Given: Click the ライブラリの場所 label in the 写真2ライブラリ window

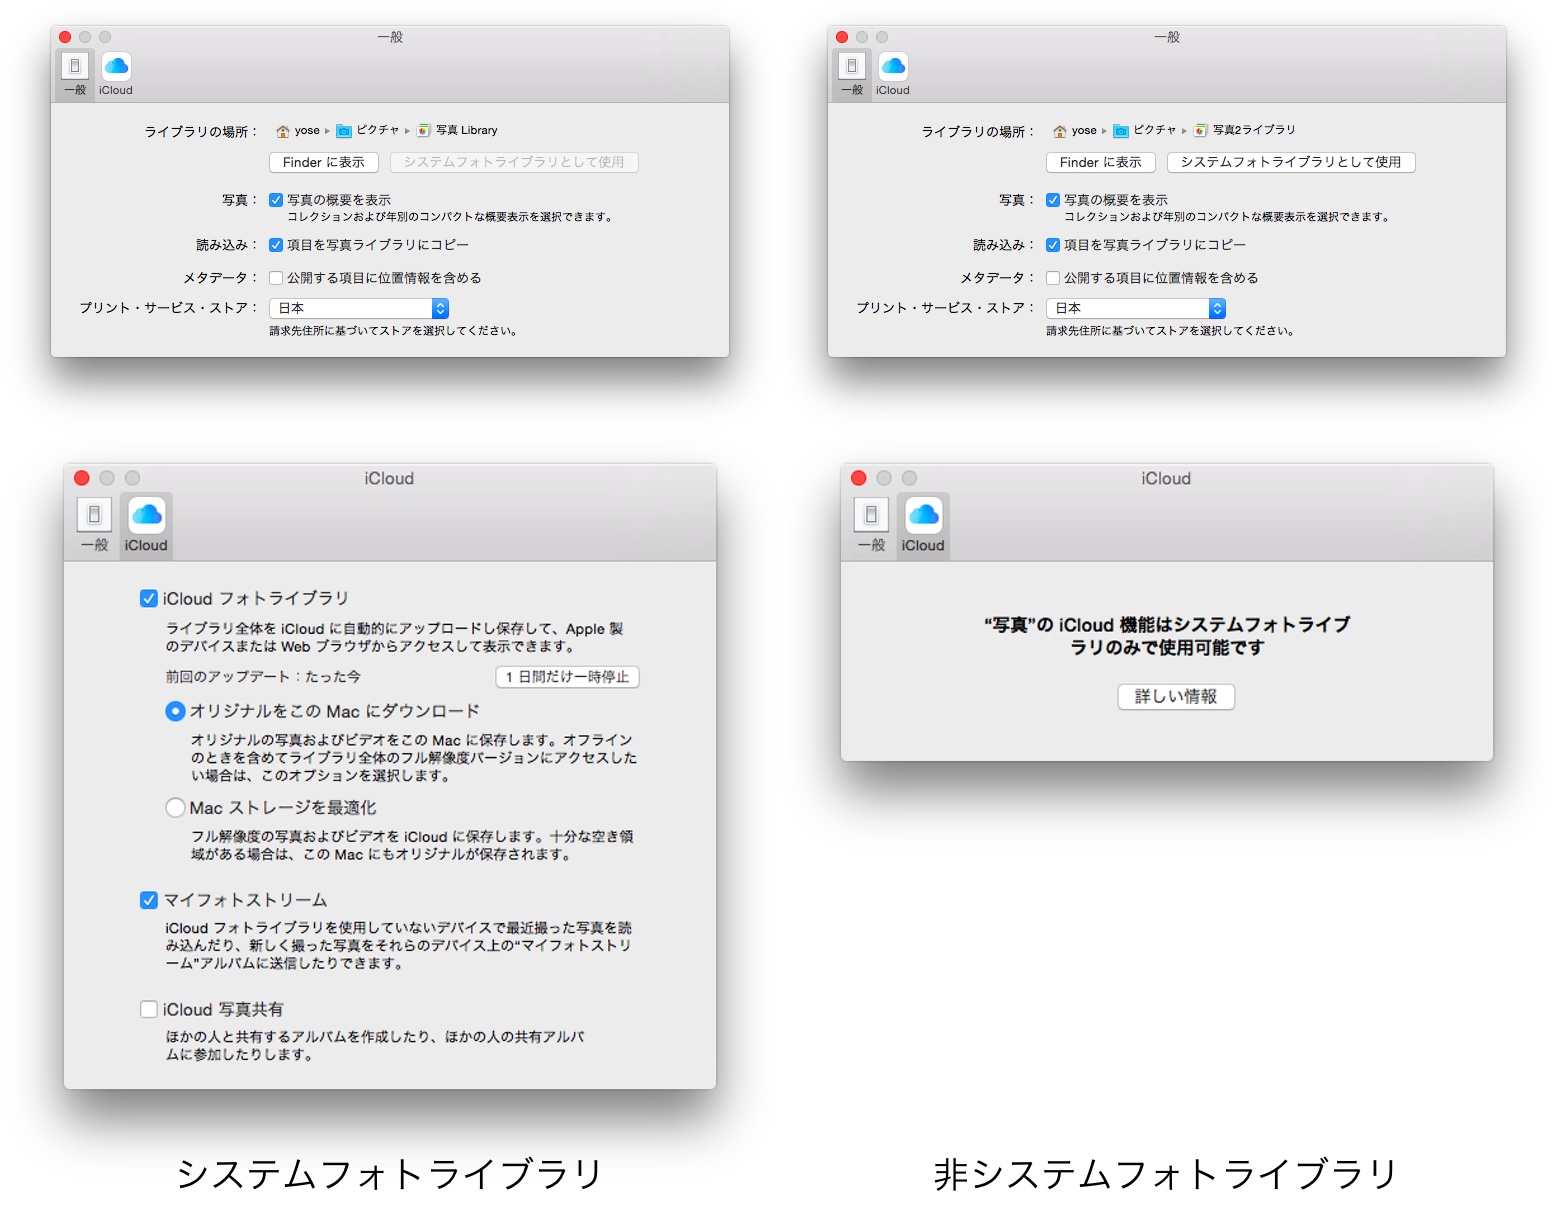Looking at the screenshot, I should 978,132.
